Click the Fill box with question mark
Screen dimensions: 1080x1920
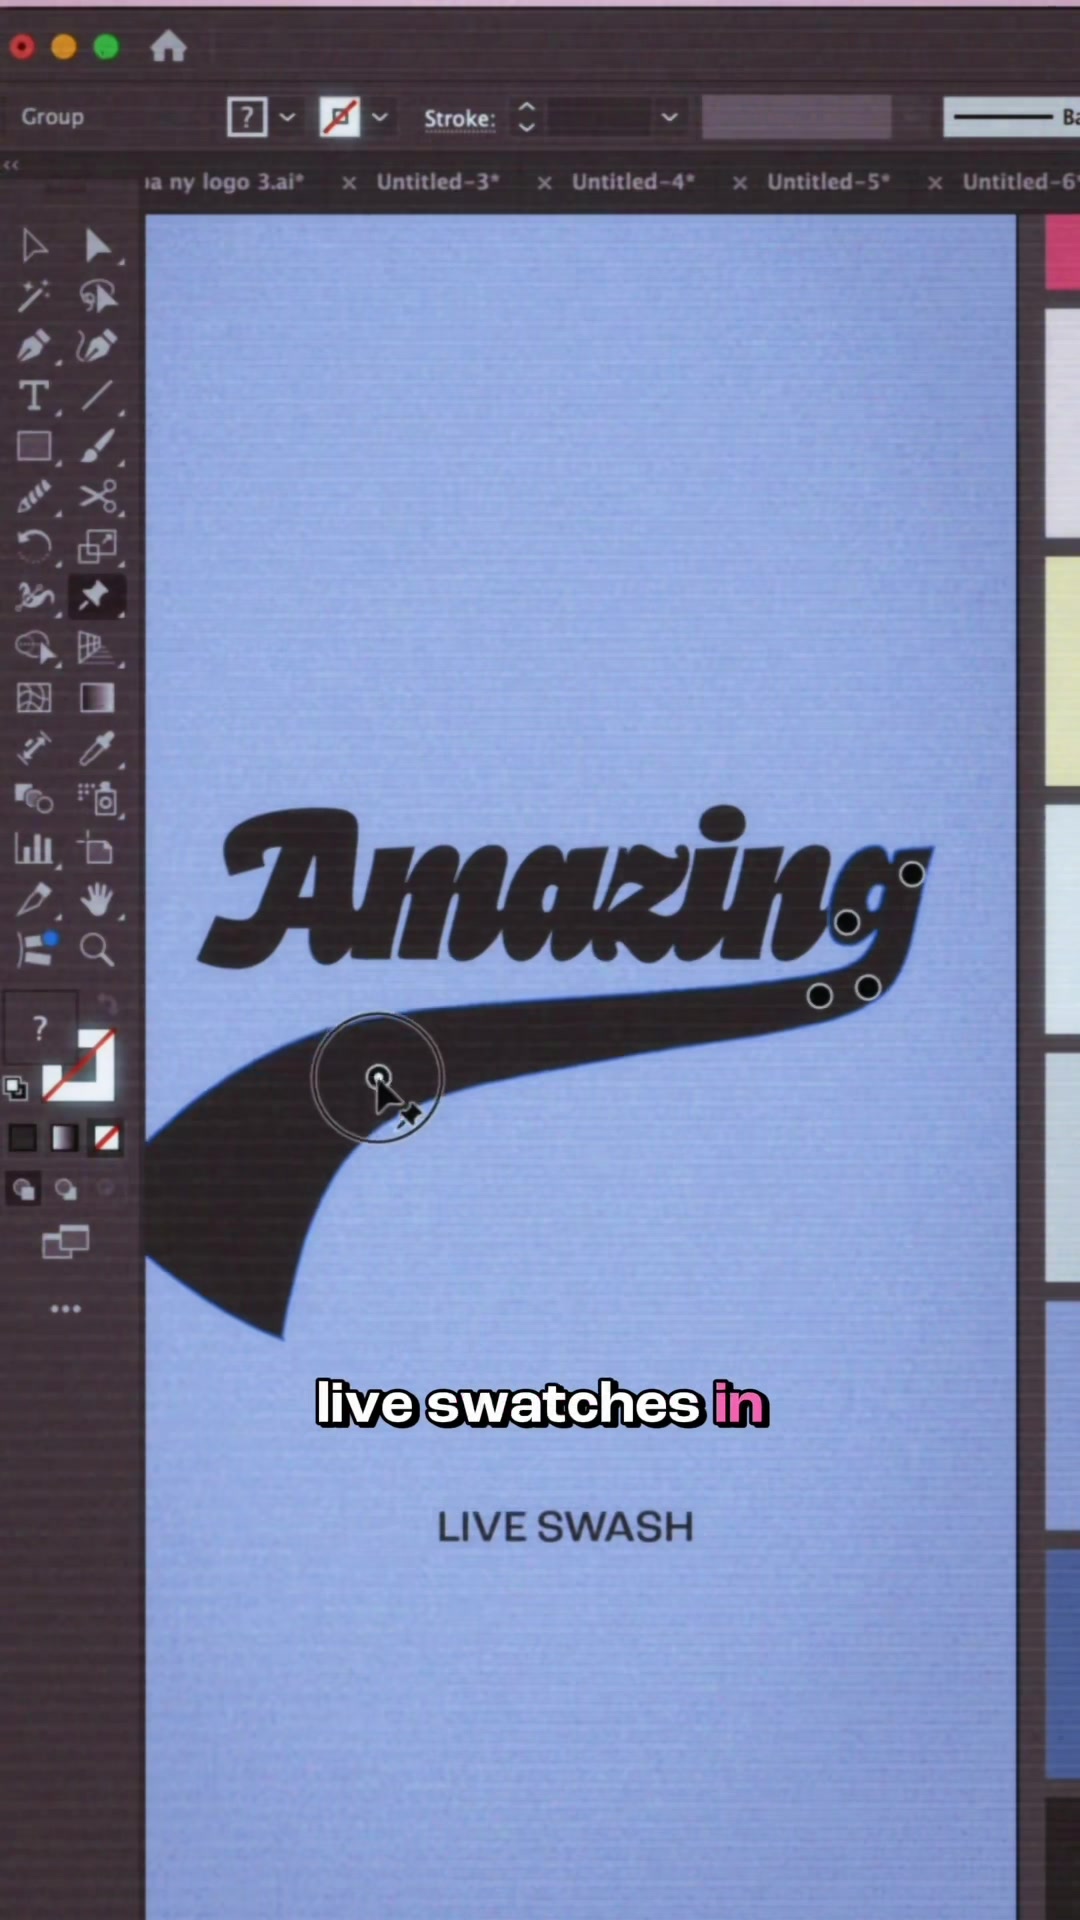pos(39,1027)
